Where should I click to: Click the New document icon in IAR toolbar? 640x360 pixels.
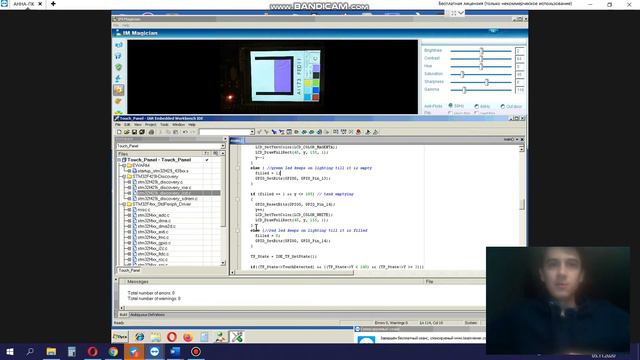click(x=119, y=132)
